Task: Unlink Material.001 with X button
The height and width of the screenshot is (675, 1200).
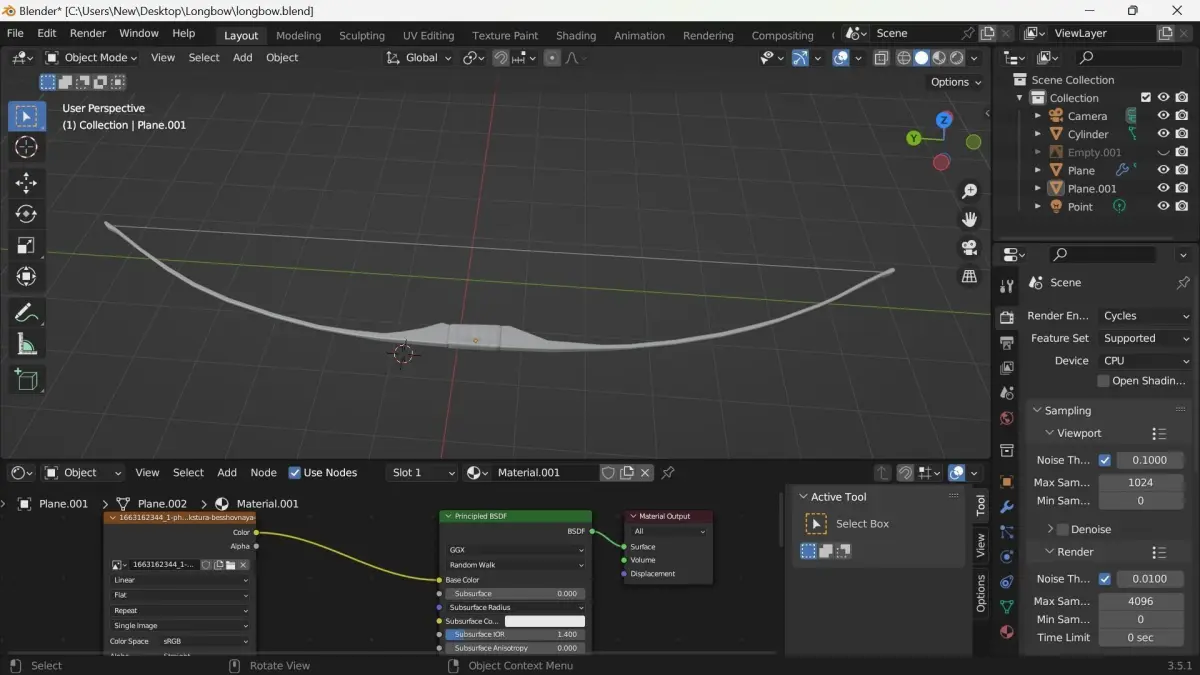Action: tap(646, 473)
